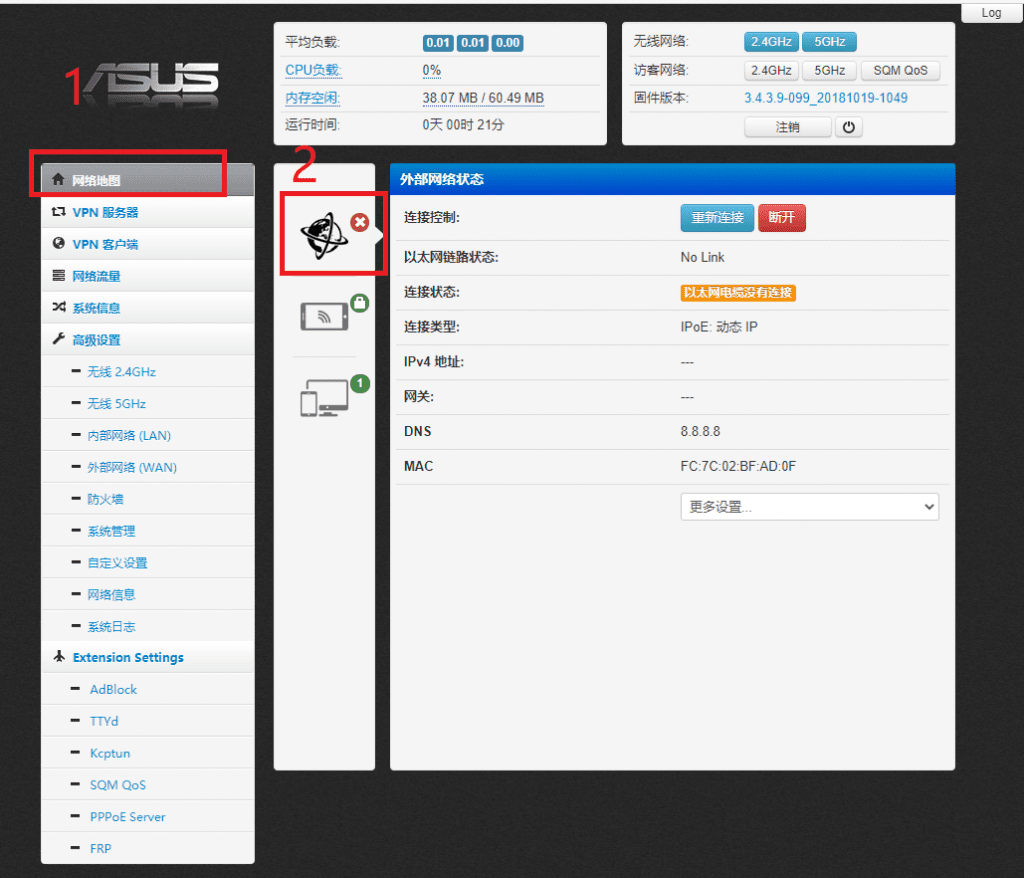Click the IPoE: 动态 IP connection type
Screen dimensions: 1024x878
pos(719,327)
